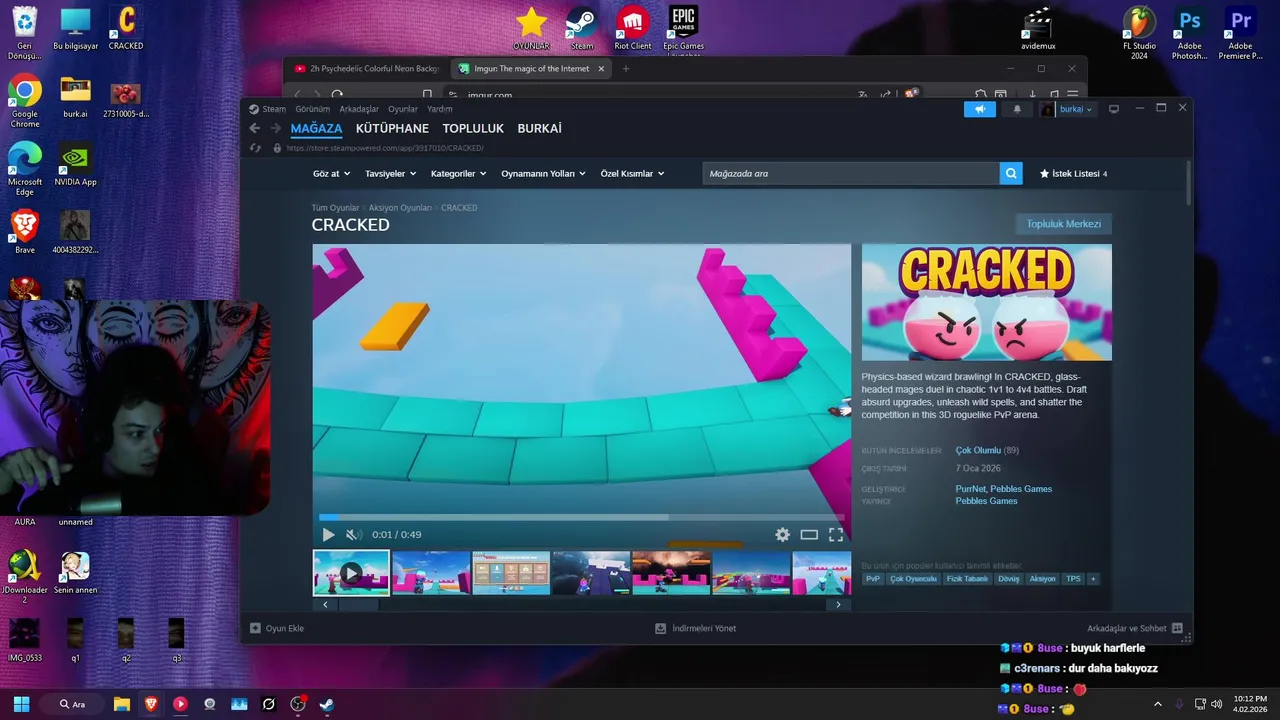1280x720 pixels.
Task: Click the lock icon beside Steam URL
Action: click(x=277, y=148)
